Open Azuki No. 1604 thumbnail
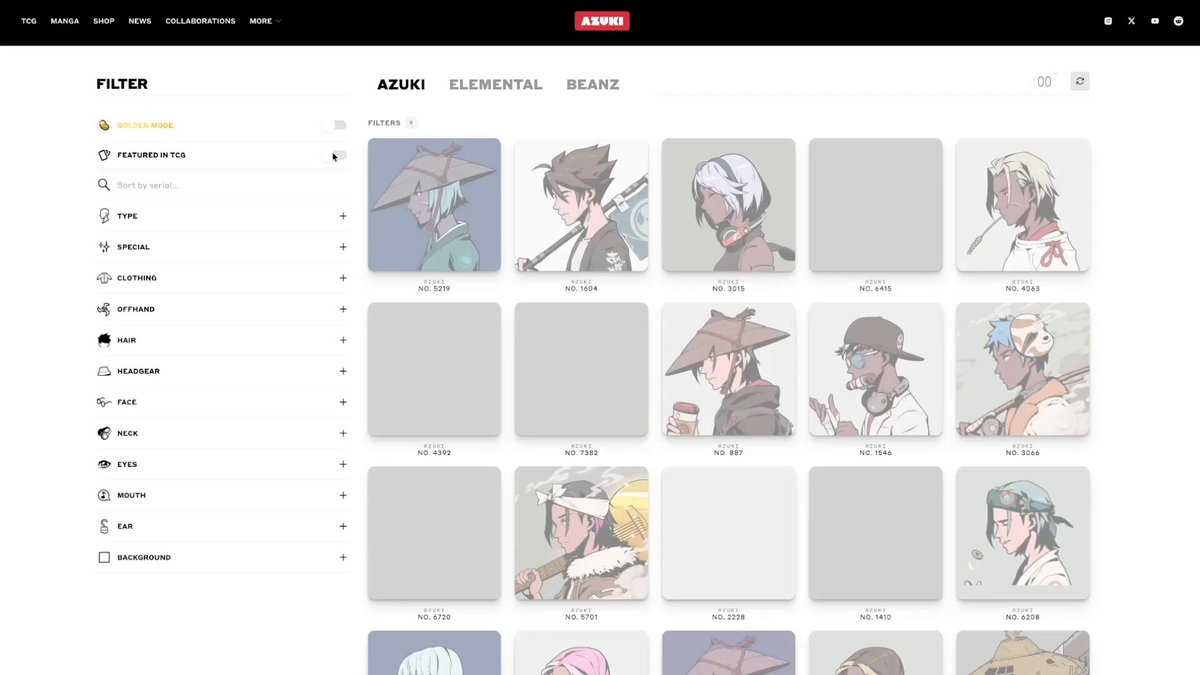This screenshot has height=675, width=1200. pos(581,205)
